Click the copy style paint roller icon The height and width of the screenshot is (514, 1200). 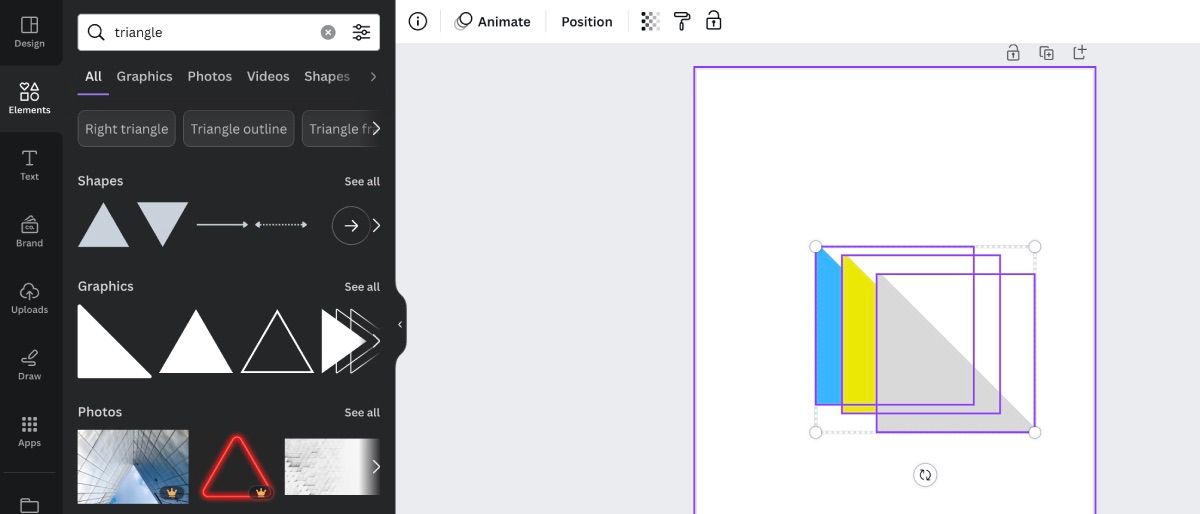(682, 21)
